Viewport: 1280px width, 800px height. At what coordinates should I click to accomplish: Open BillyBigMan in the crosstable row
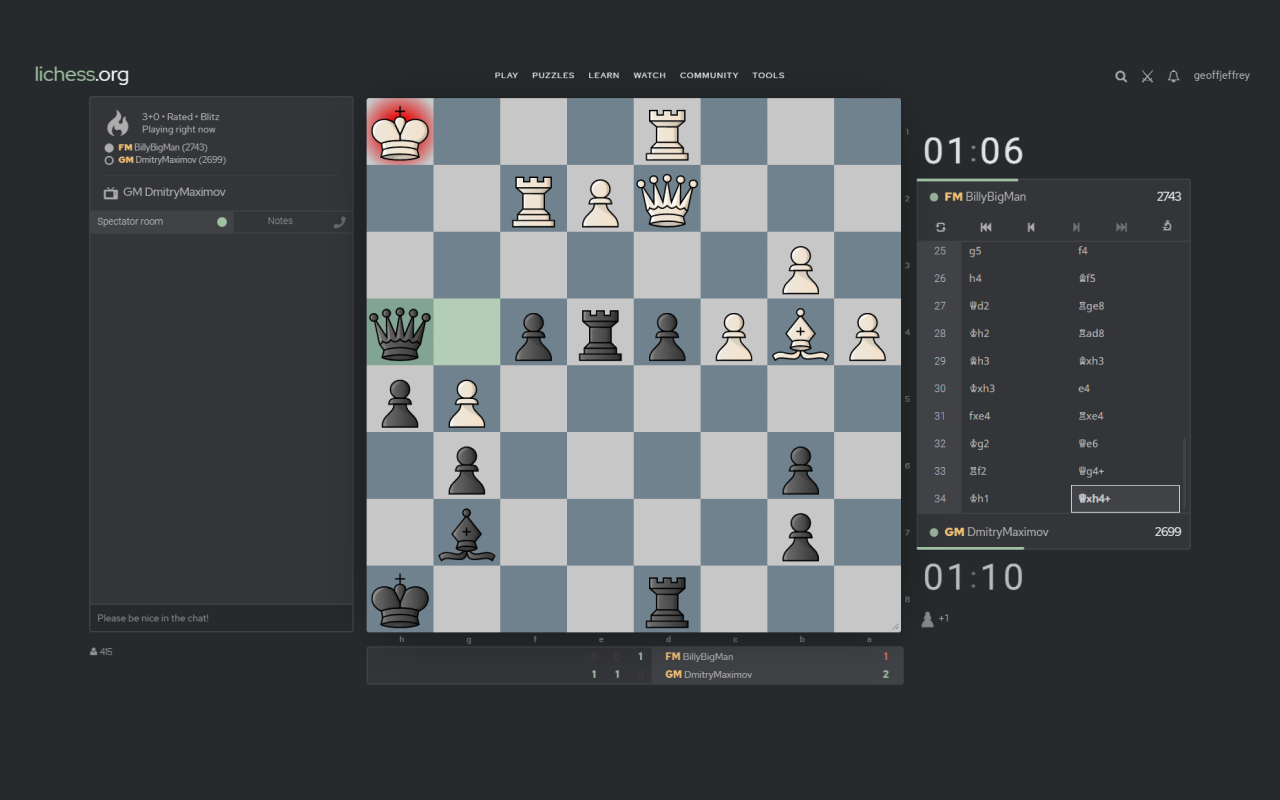(699, 657)
